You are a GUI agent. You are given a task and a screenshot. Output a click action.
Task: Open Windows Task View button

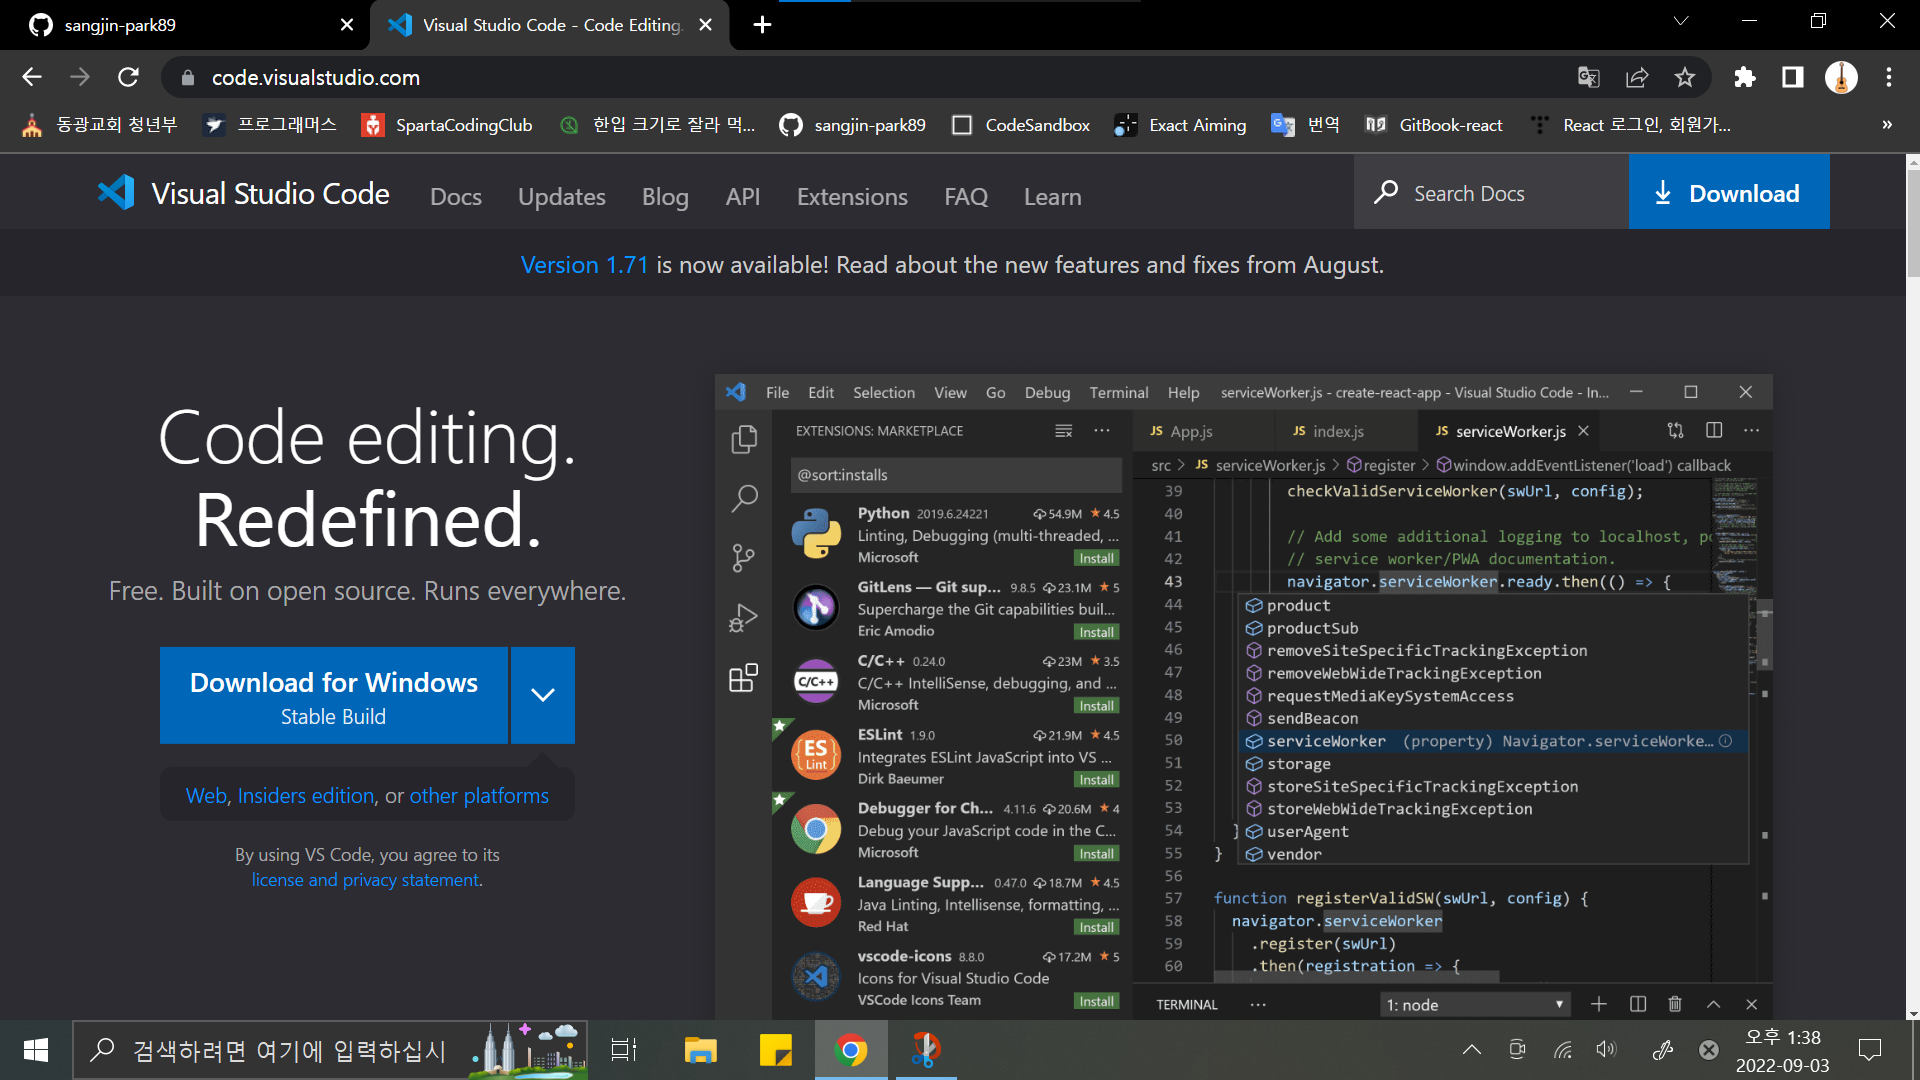(x=624, y=1050)
